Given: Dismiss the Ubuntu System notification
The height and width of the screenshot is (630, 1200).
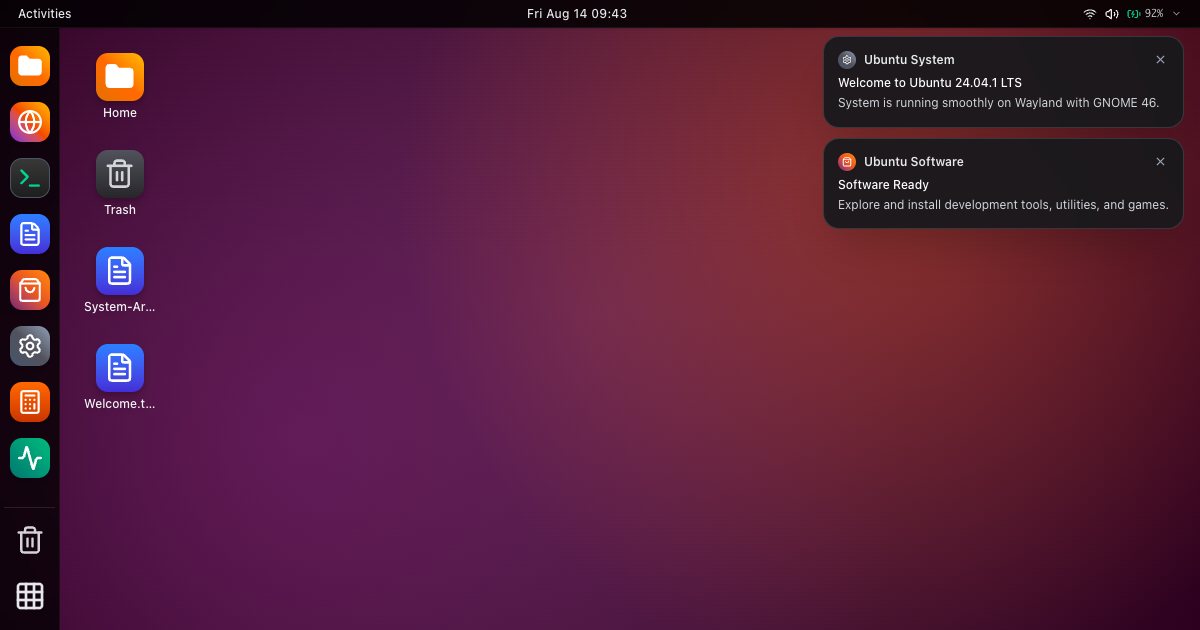Looking at the screenshot, I should pyautogui.click(x=1160, y=60).
